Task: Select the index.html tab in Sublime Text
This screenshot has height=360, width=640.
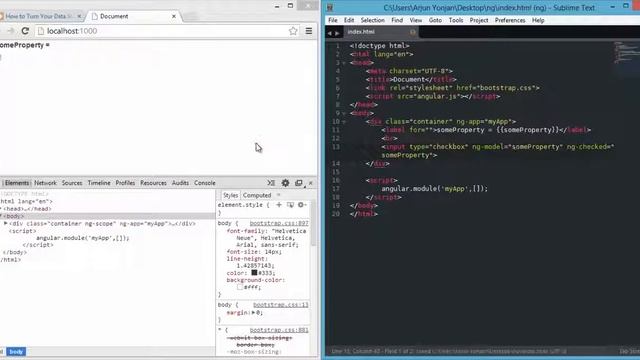Action: (x=380, y=32)
